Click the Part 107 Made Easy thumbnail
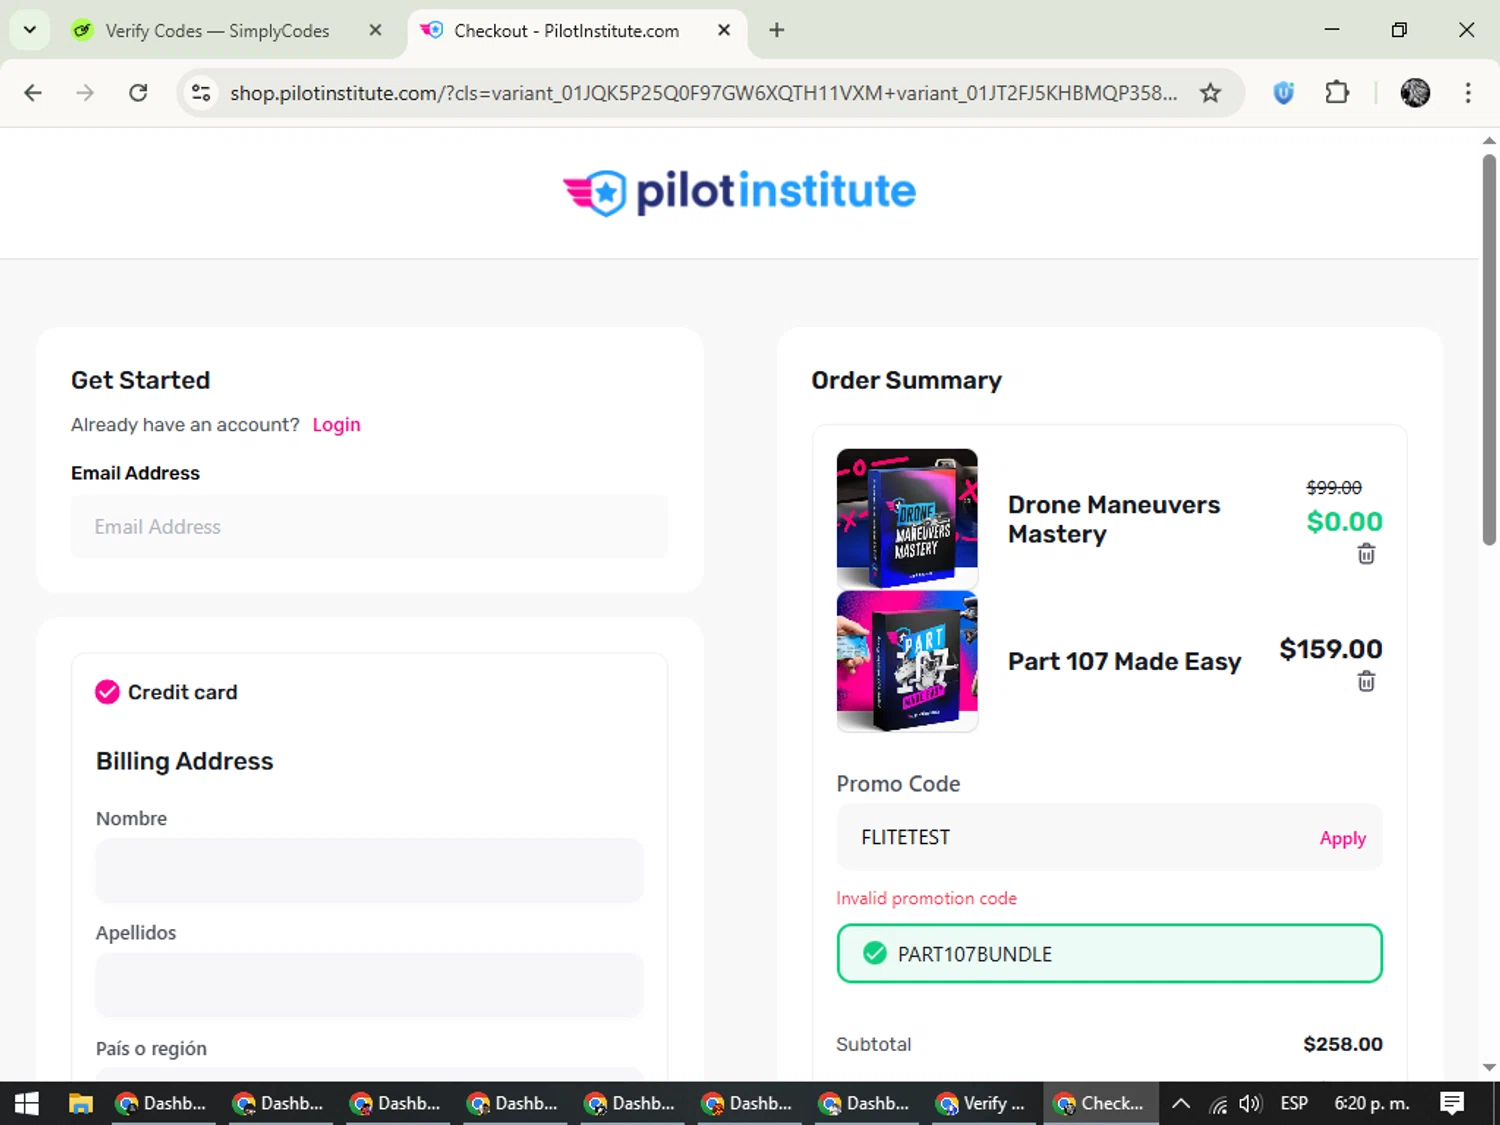This screenshot has width=1500, height=1125. tap(907, 661)
